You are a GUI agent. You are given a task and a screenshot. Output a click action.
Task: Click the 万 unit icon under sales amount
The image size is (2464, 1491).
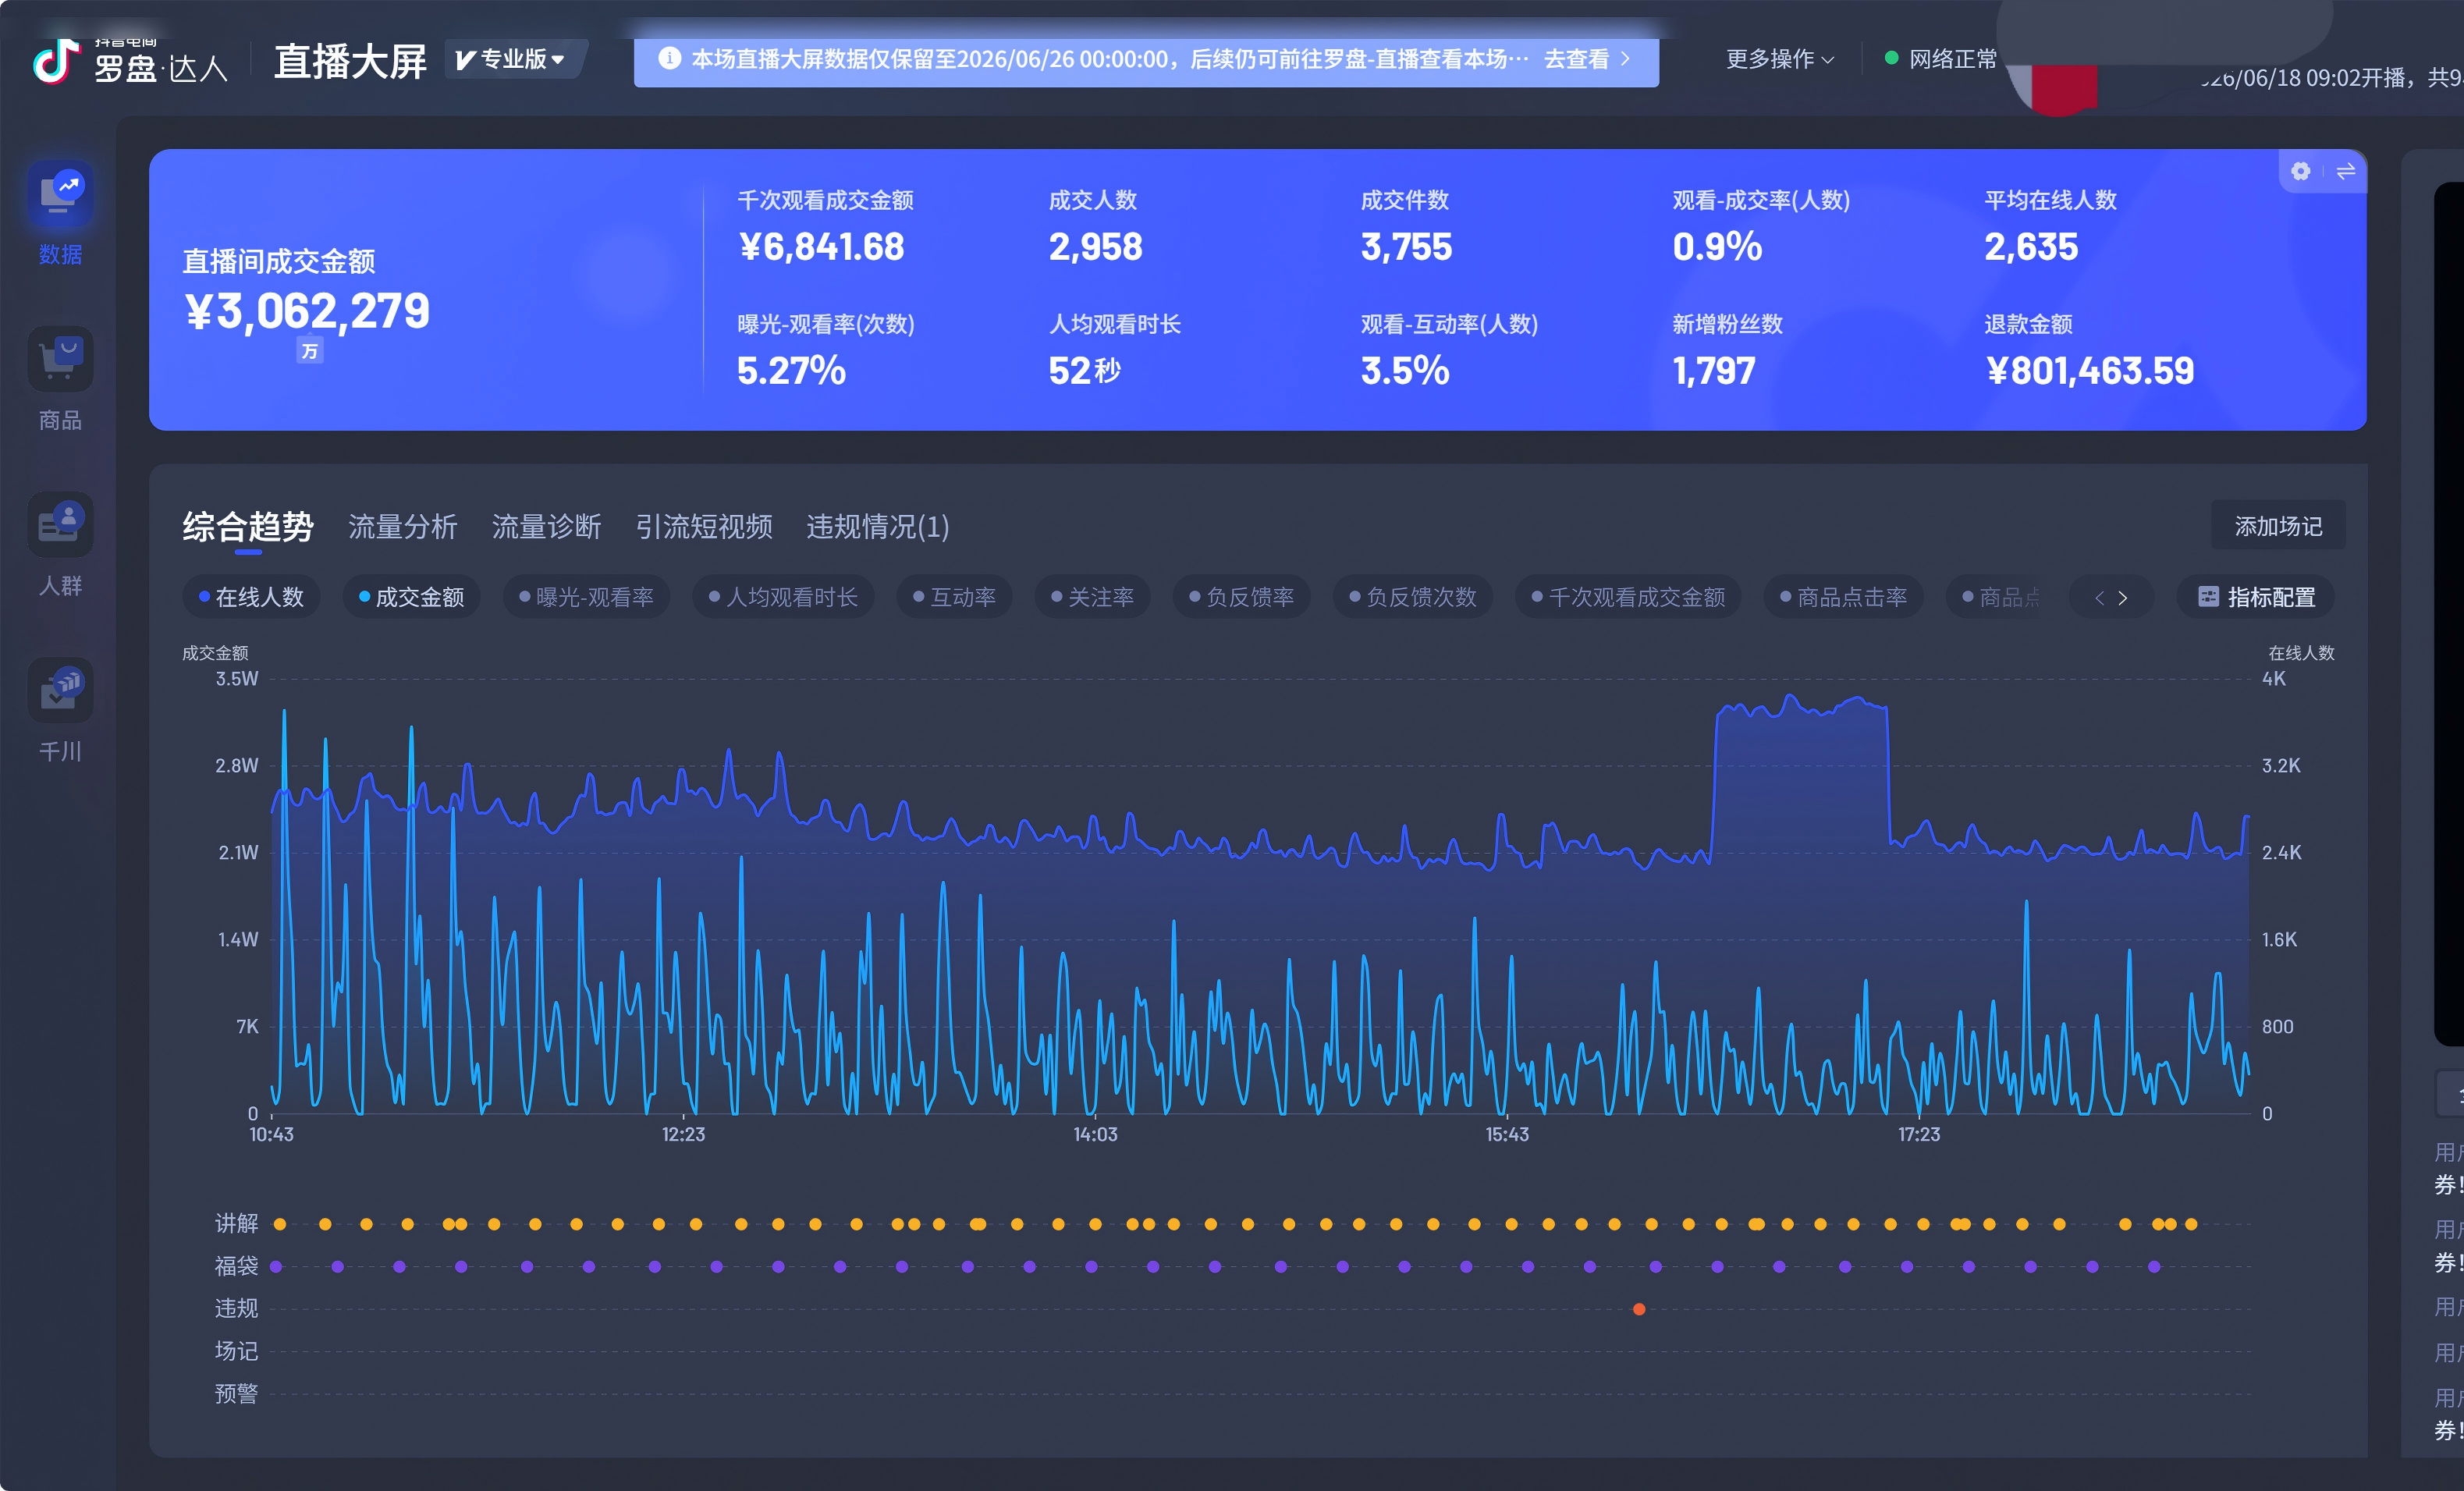(x=310, y=351)
